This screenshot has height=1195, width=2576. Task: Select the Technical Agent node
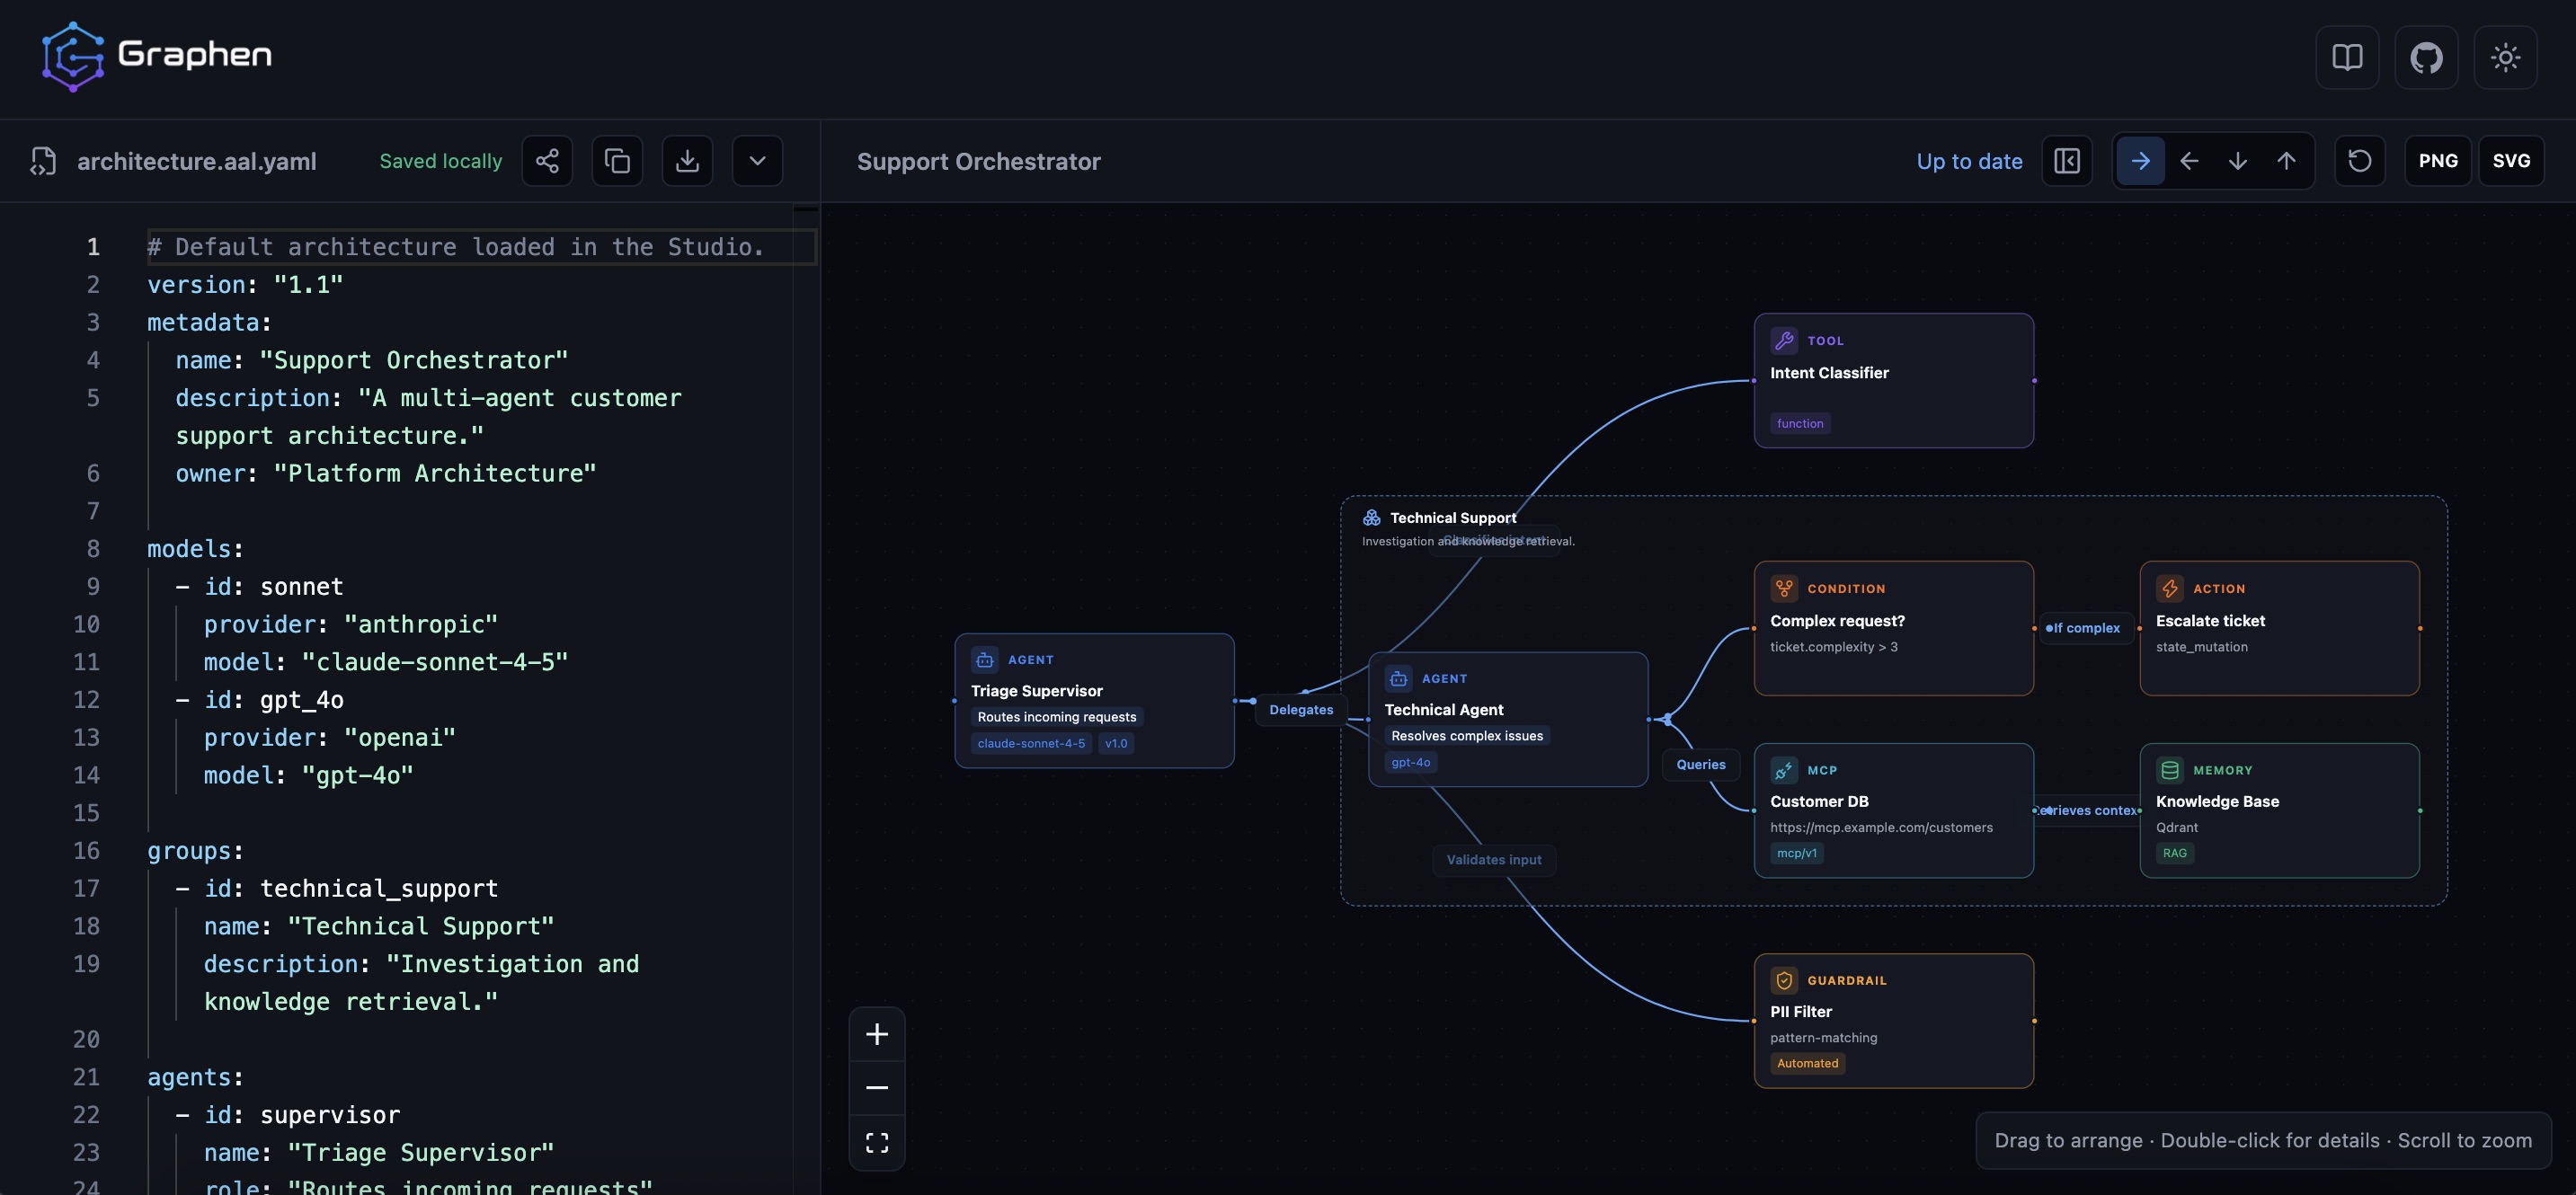pos(1507,720)
